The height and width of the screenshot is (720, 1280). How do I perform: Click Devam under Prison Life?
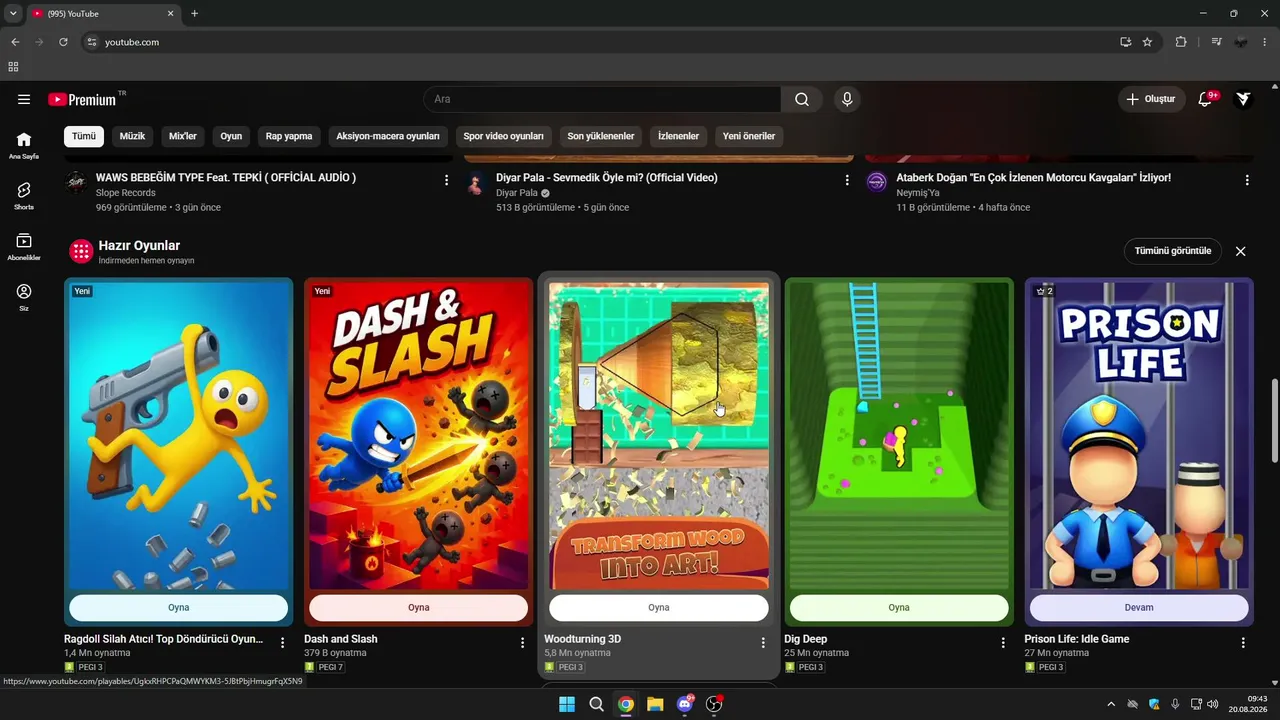(x=1139, y=608)
